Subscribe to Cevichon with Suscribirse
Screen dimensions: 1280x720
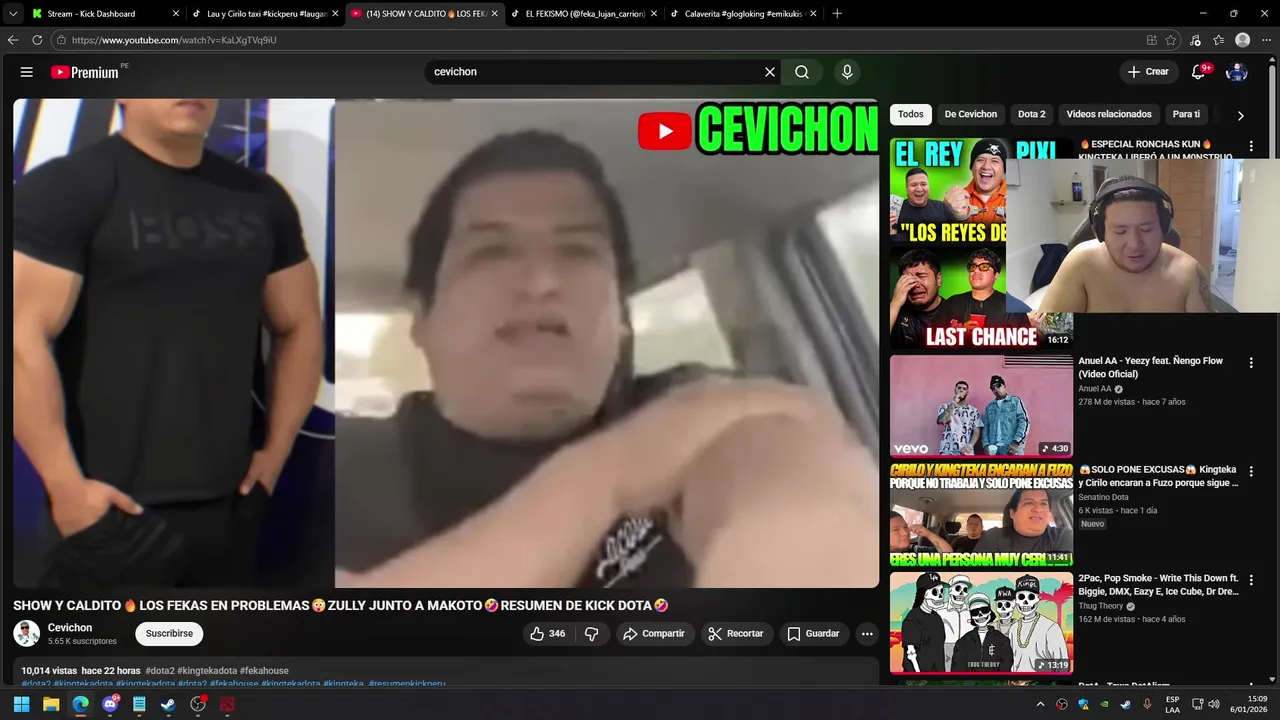pyautogui.click(x=169, y=633)
